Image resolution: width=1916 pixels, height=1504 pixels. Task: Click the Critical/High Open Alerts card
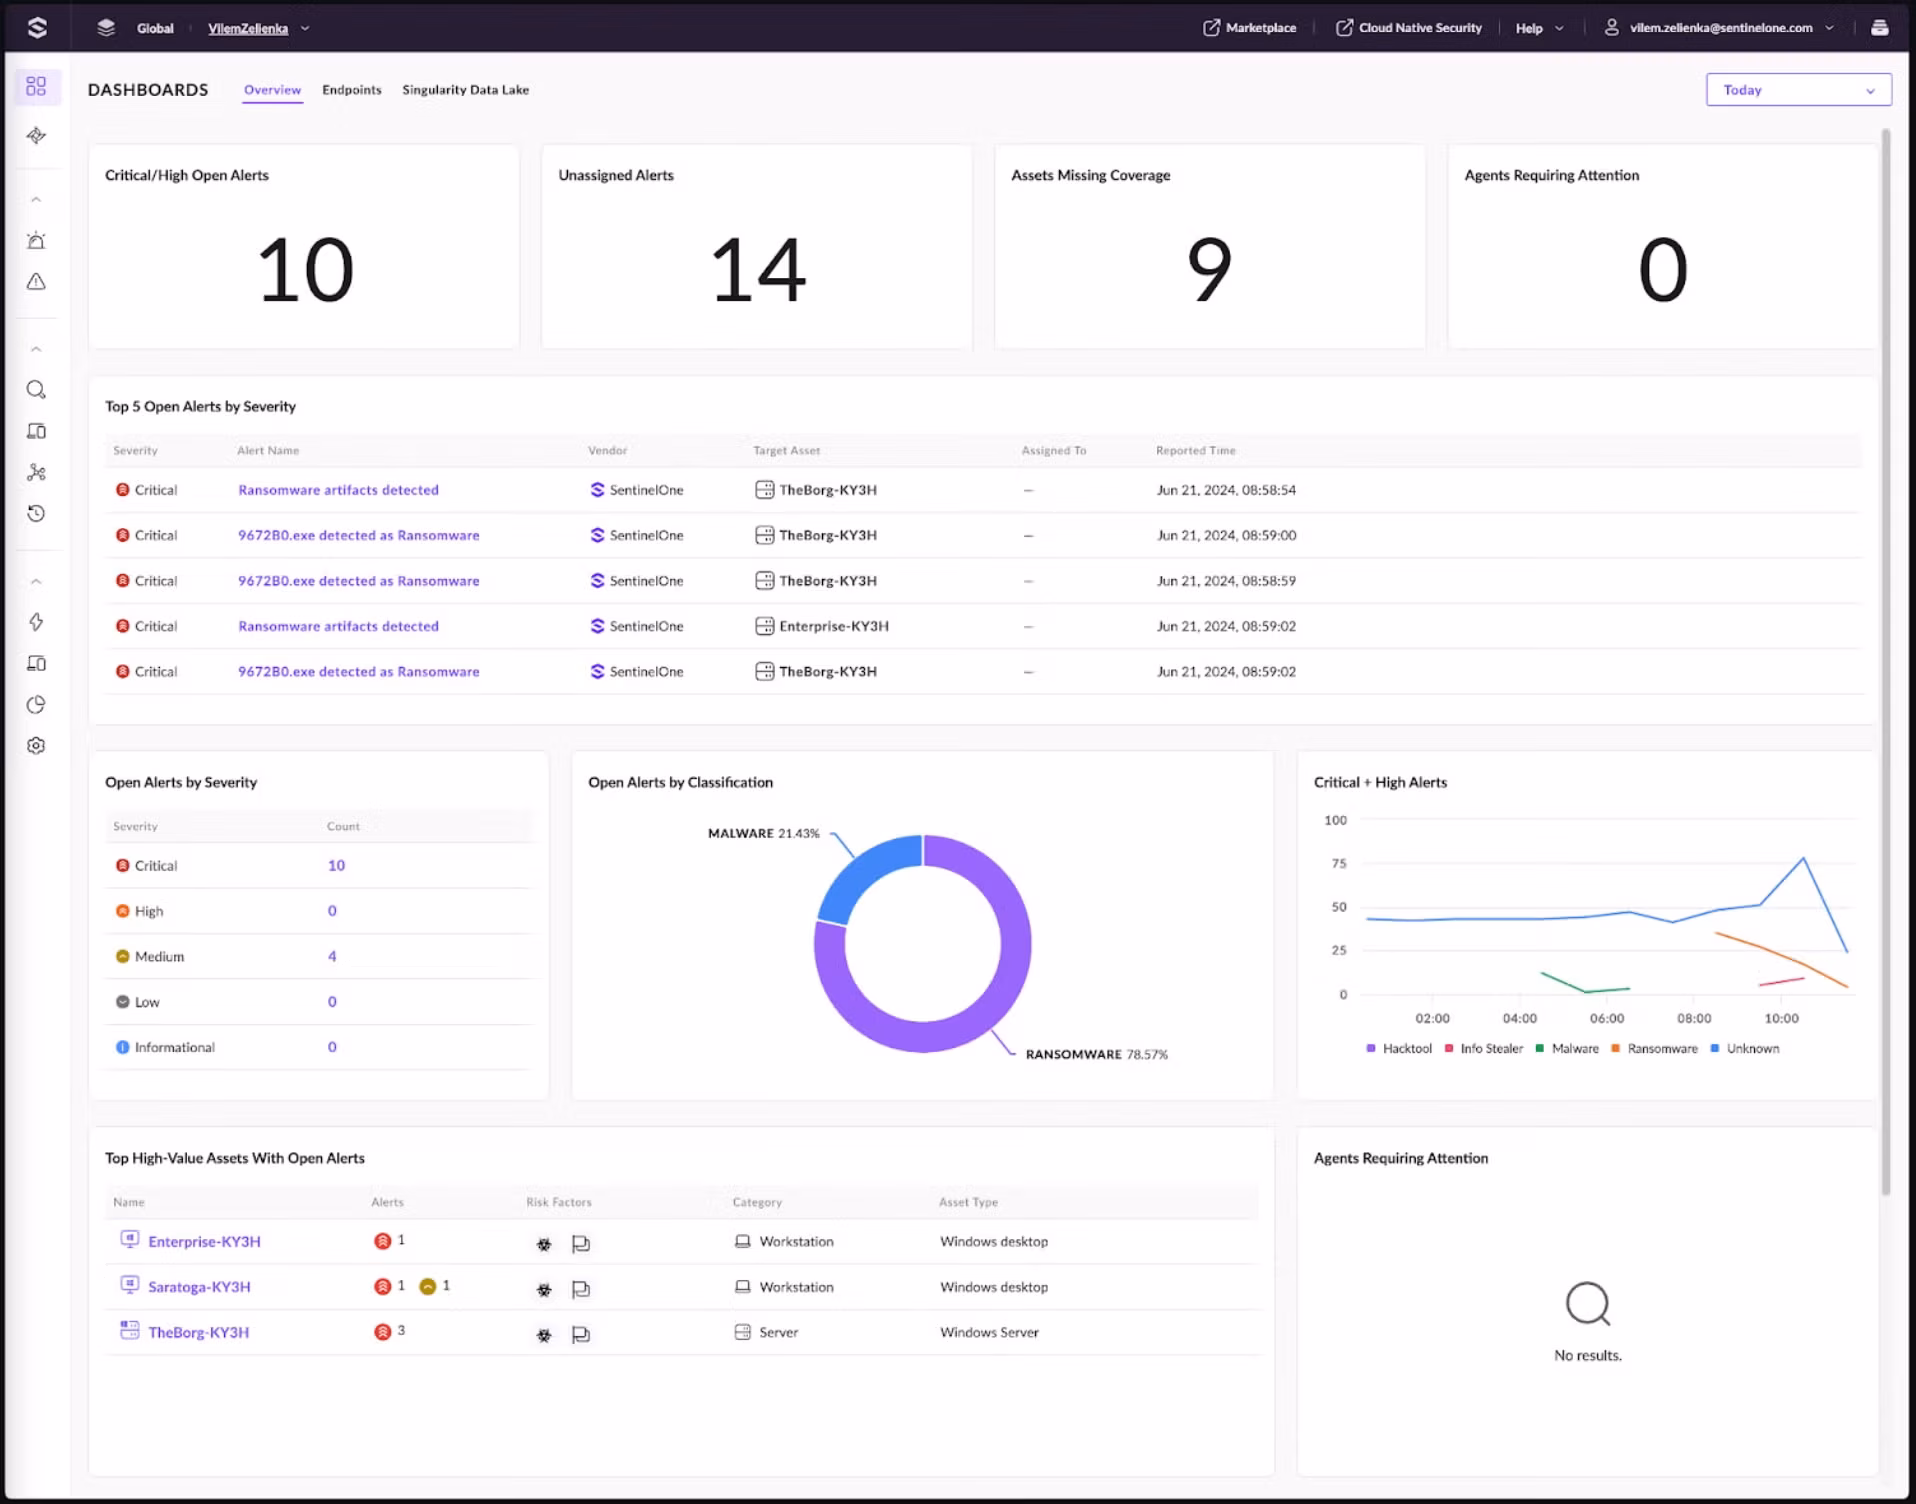(x=304, y=247)
